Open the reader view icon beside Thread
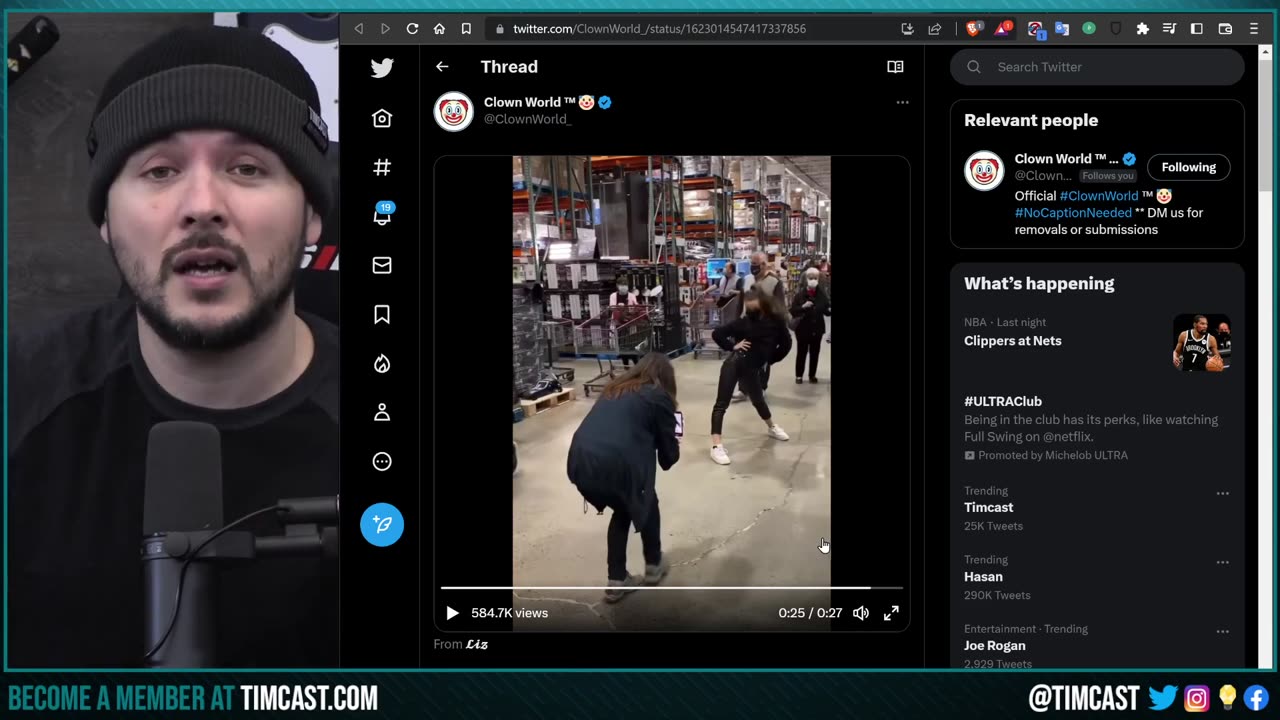 pos(895,67)
